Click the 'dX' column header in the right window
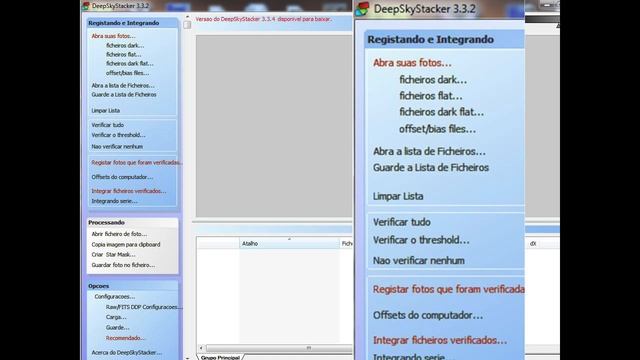The image size is (640, 360). point(533,244)
